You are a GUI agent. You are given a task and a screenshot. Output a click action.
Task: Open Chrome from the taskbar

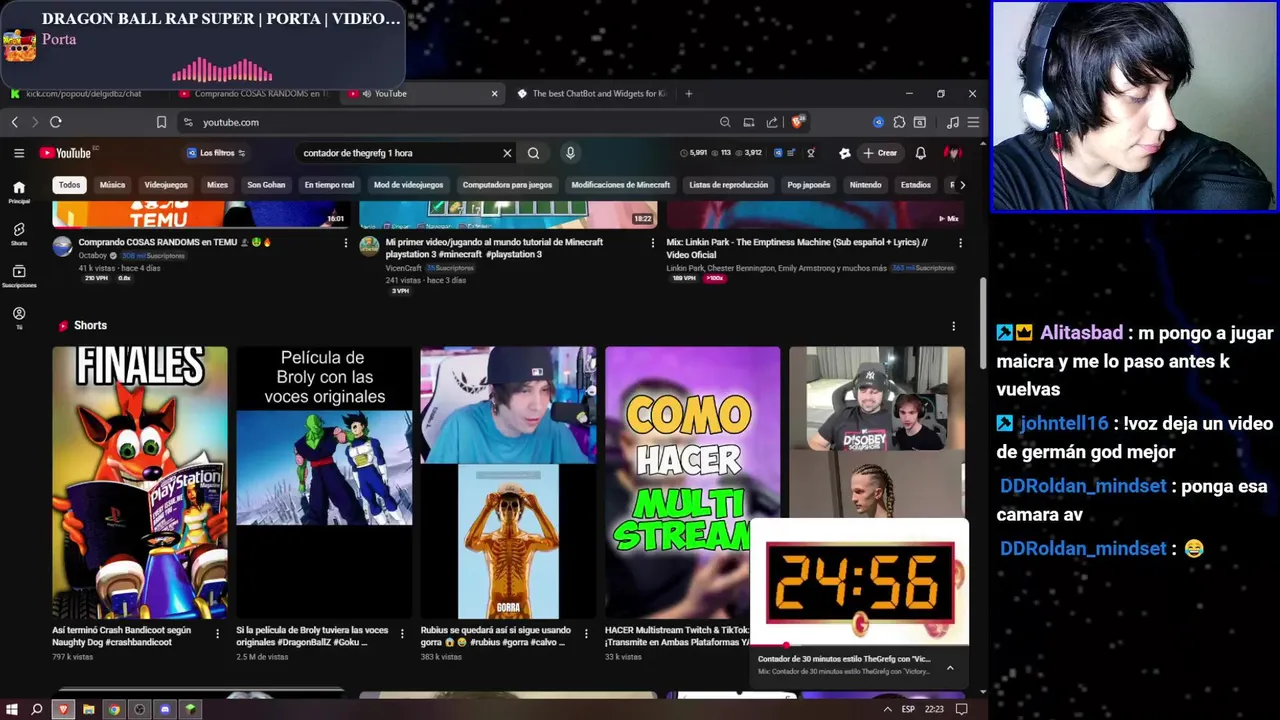pyautogui.click(x=114, y=709)
